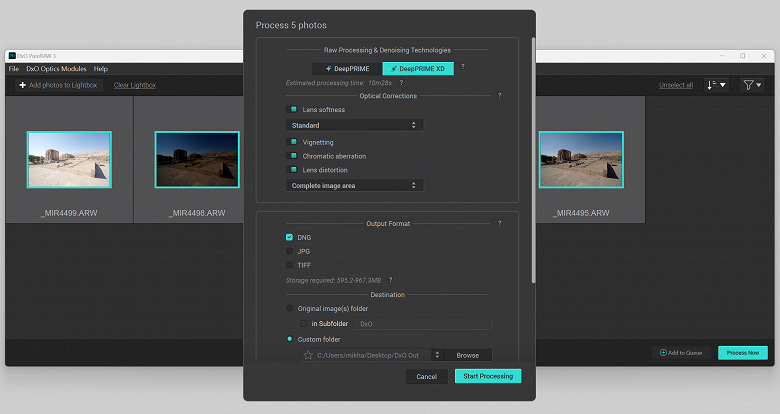780x414 pixels.
Task: Open the DxO Optics Modules menu
Action: coord(56,69)
